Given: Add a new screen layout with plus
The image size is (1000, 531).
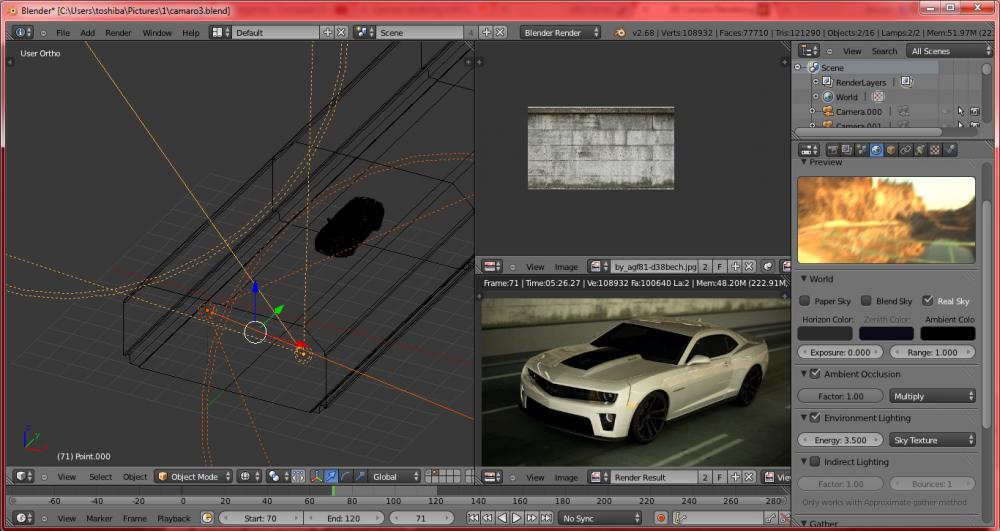Looking at the screenshot, I should coord(327,33).
